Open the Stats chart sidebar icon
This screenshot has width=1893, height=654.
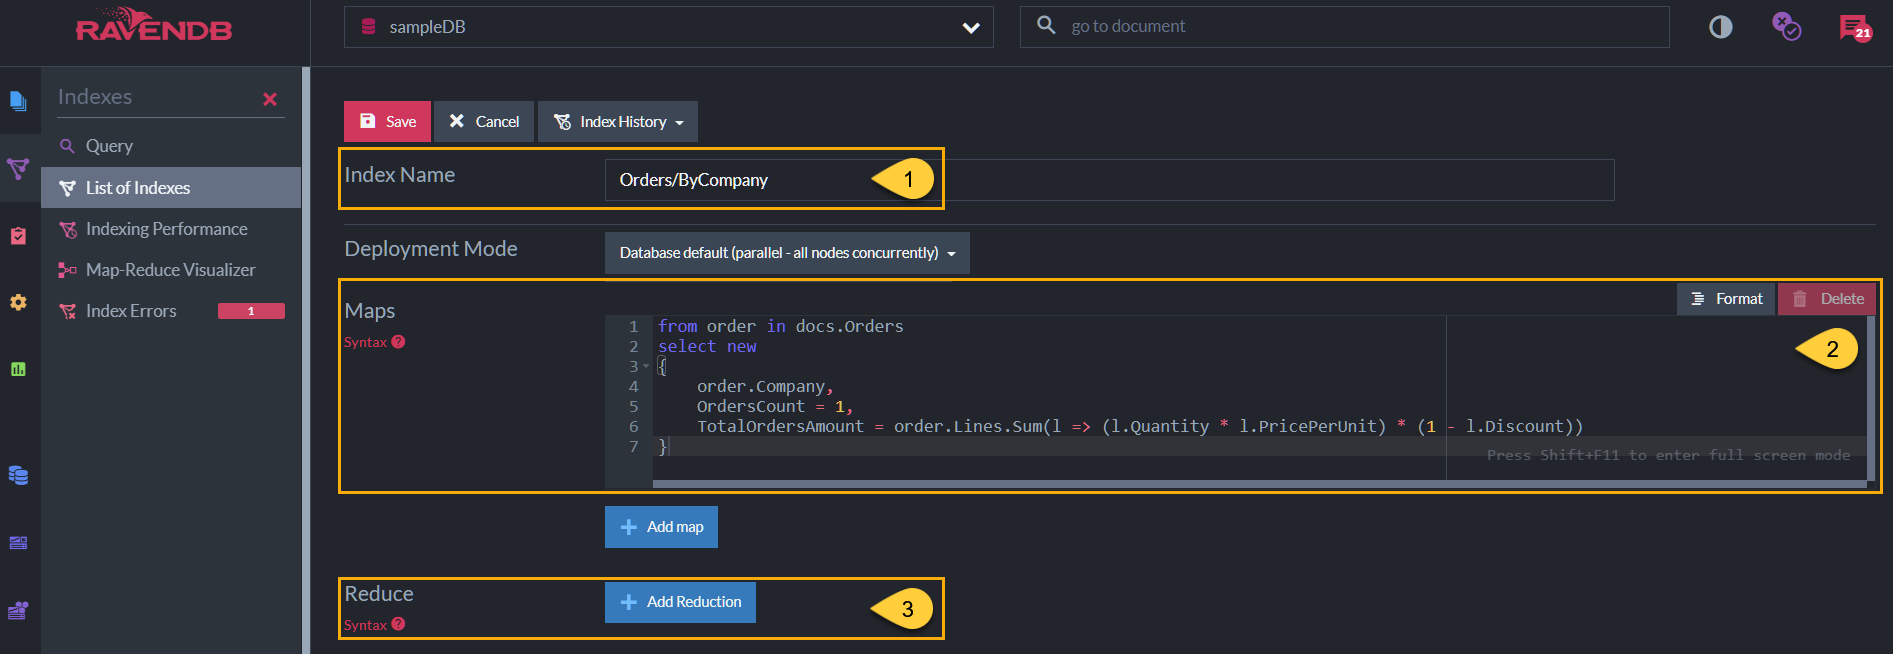(18, 369)
